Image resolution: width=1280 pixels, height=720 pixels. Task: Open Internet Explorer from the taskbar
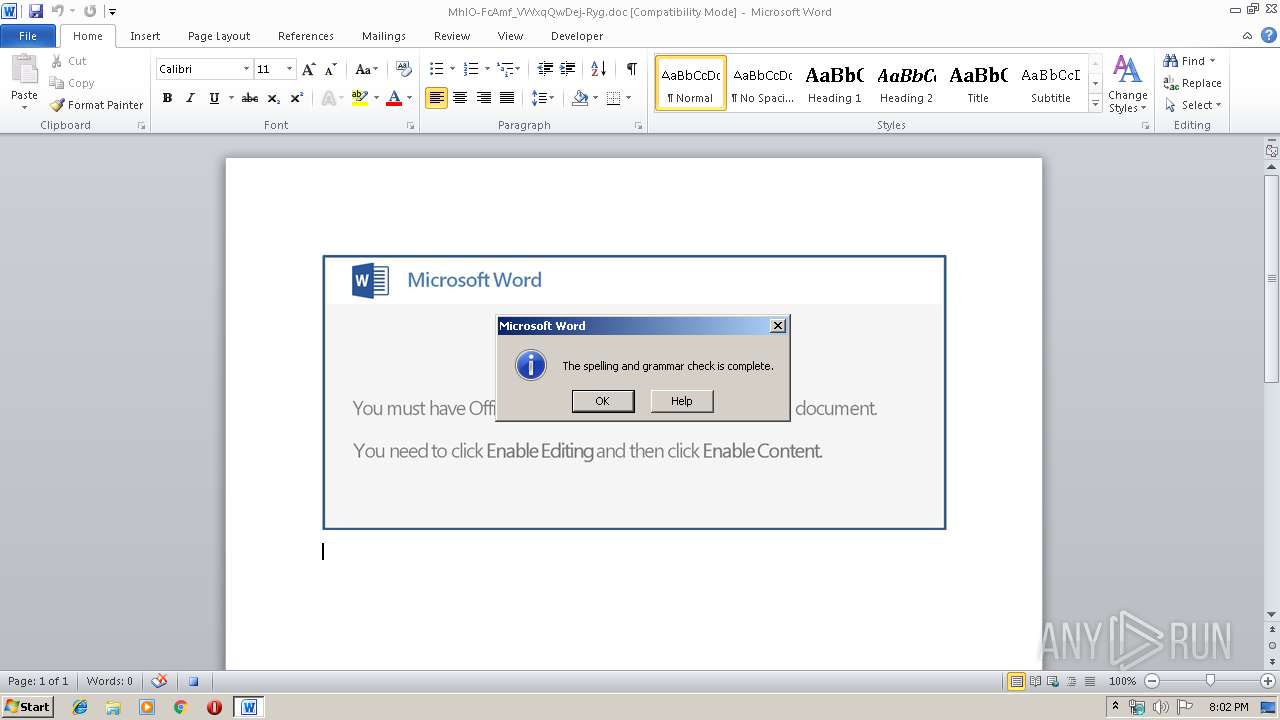(80, 707)
